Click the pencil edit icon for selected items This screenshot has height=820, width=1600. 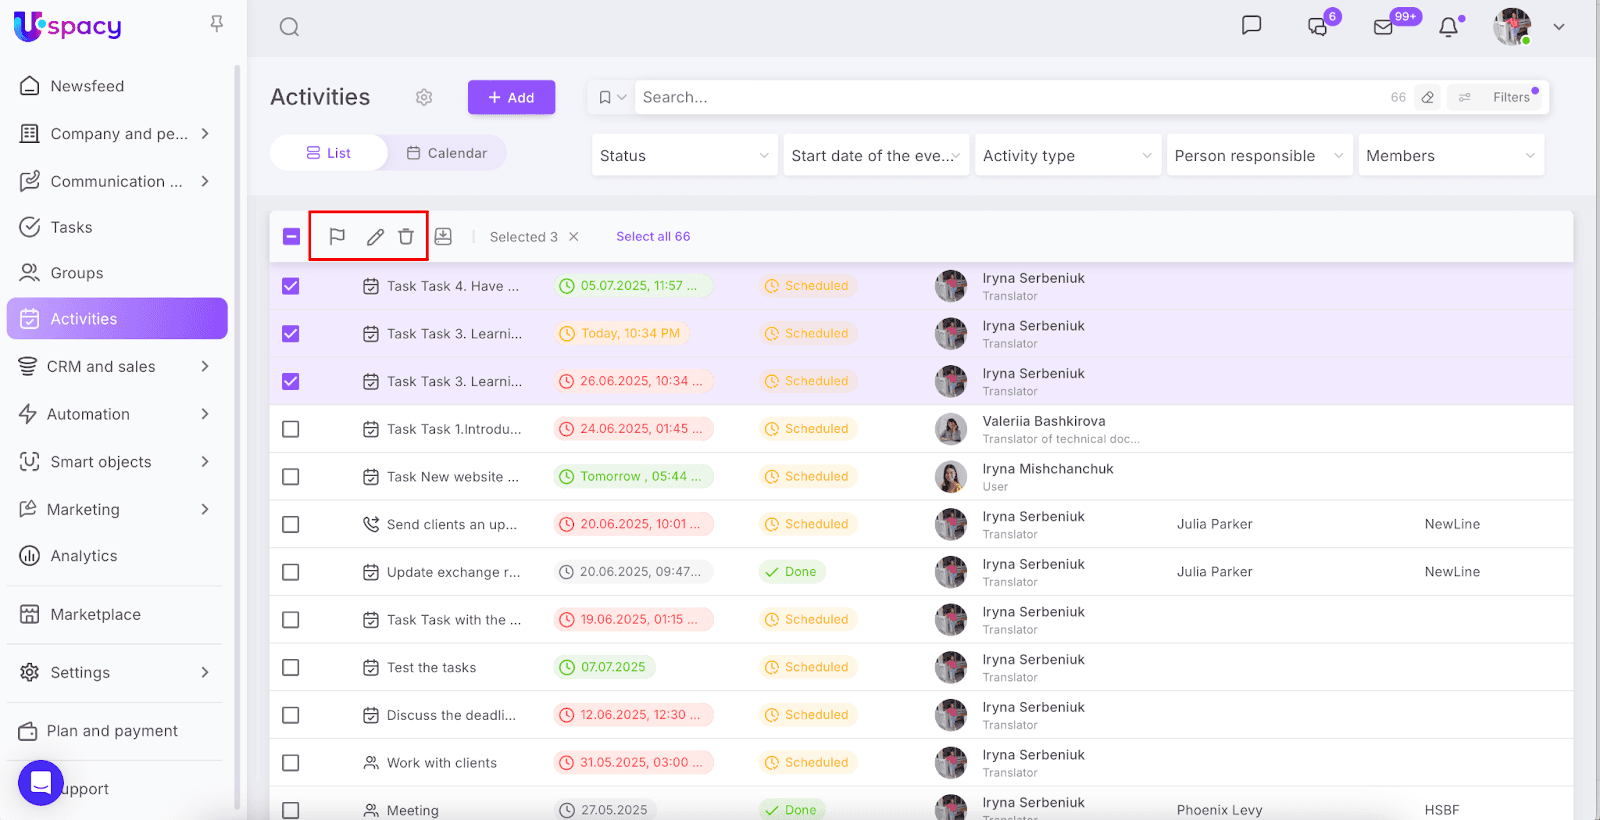375,237
